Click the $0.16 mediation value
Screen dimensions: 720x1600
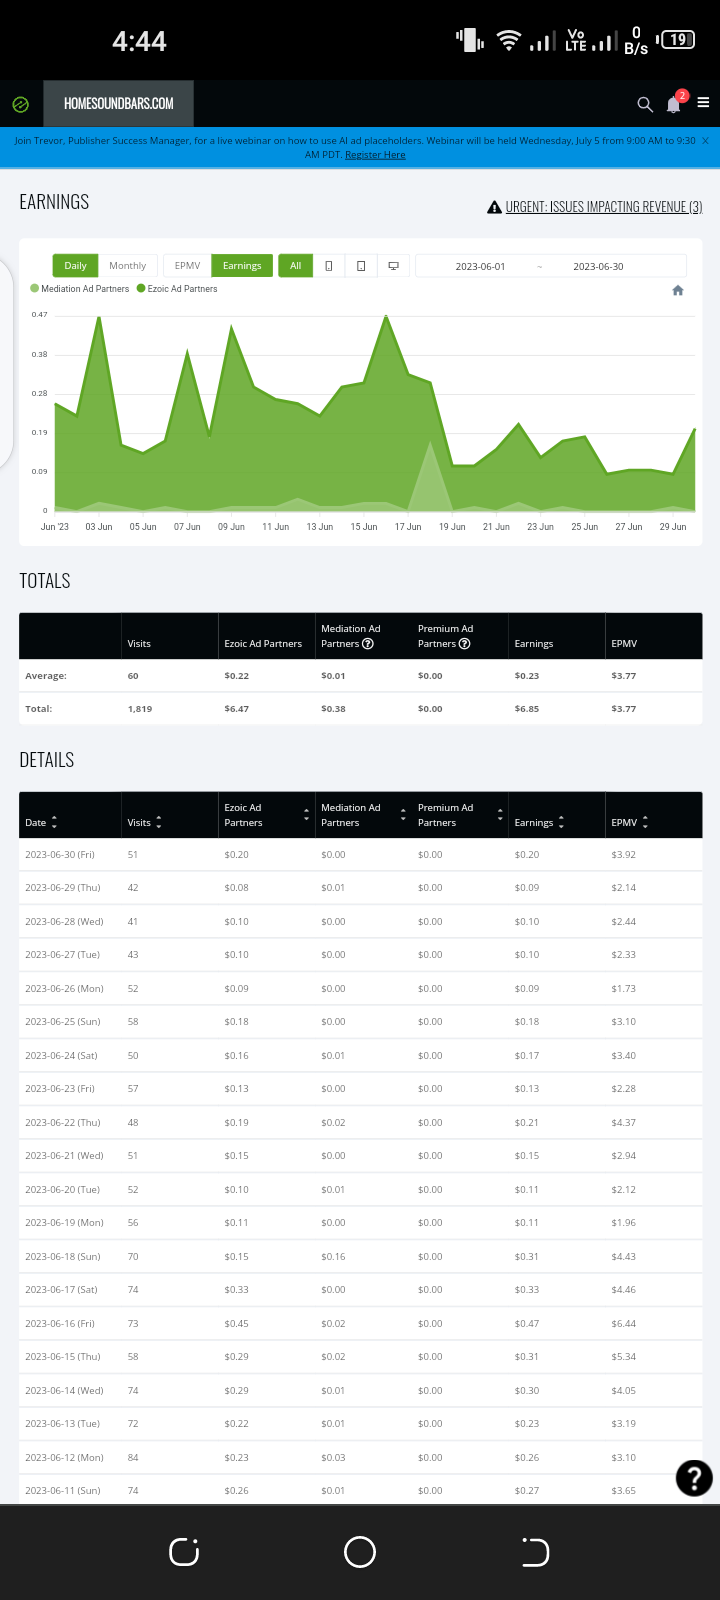tap(333, 1257)
